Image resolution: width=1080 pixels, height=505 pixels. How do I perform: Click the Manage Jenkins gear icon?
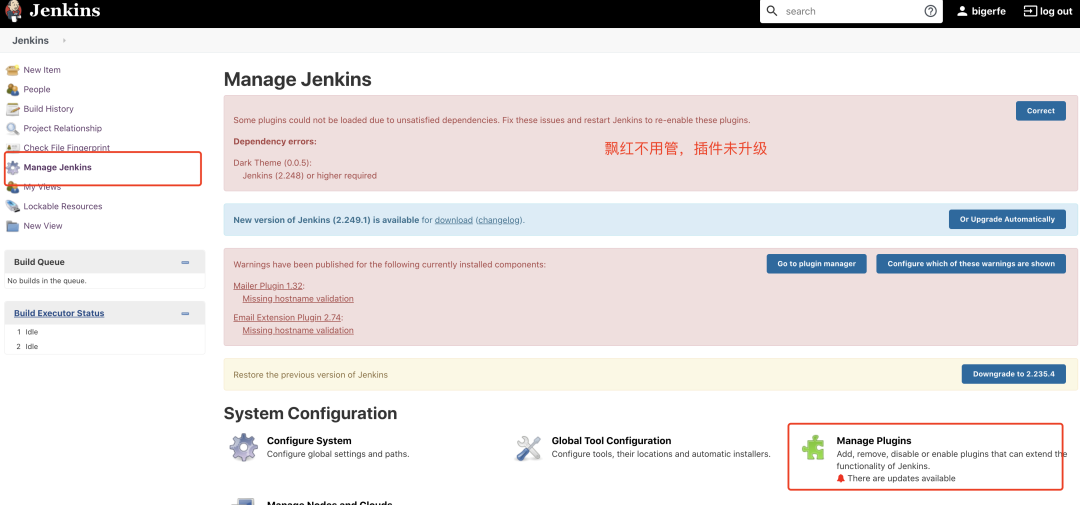[x=12, y=167]
